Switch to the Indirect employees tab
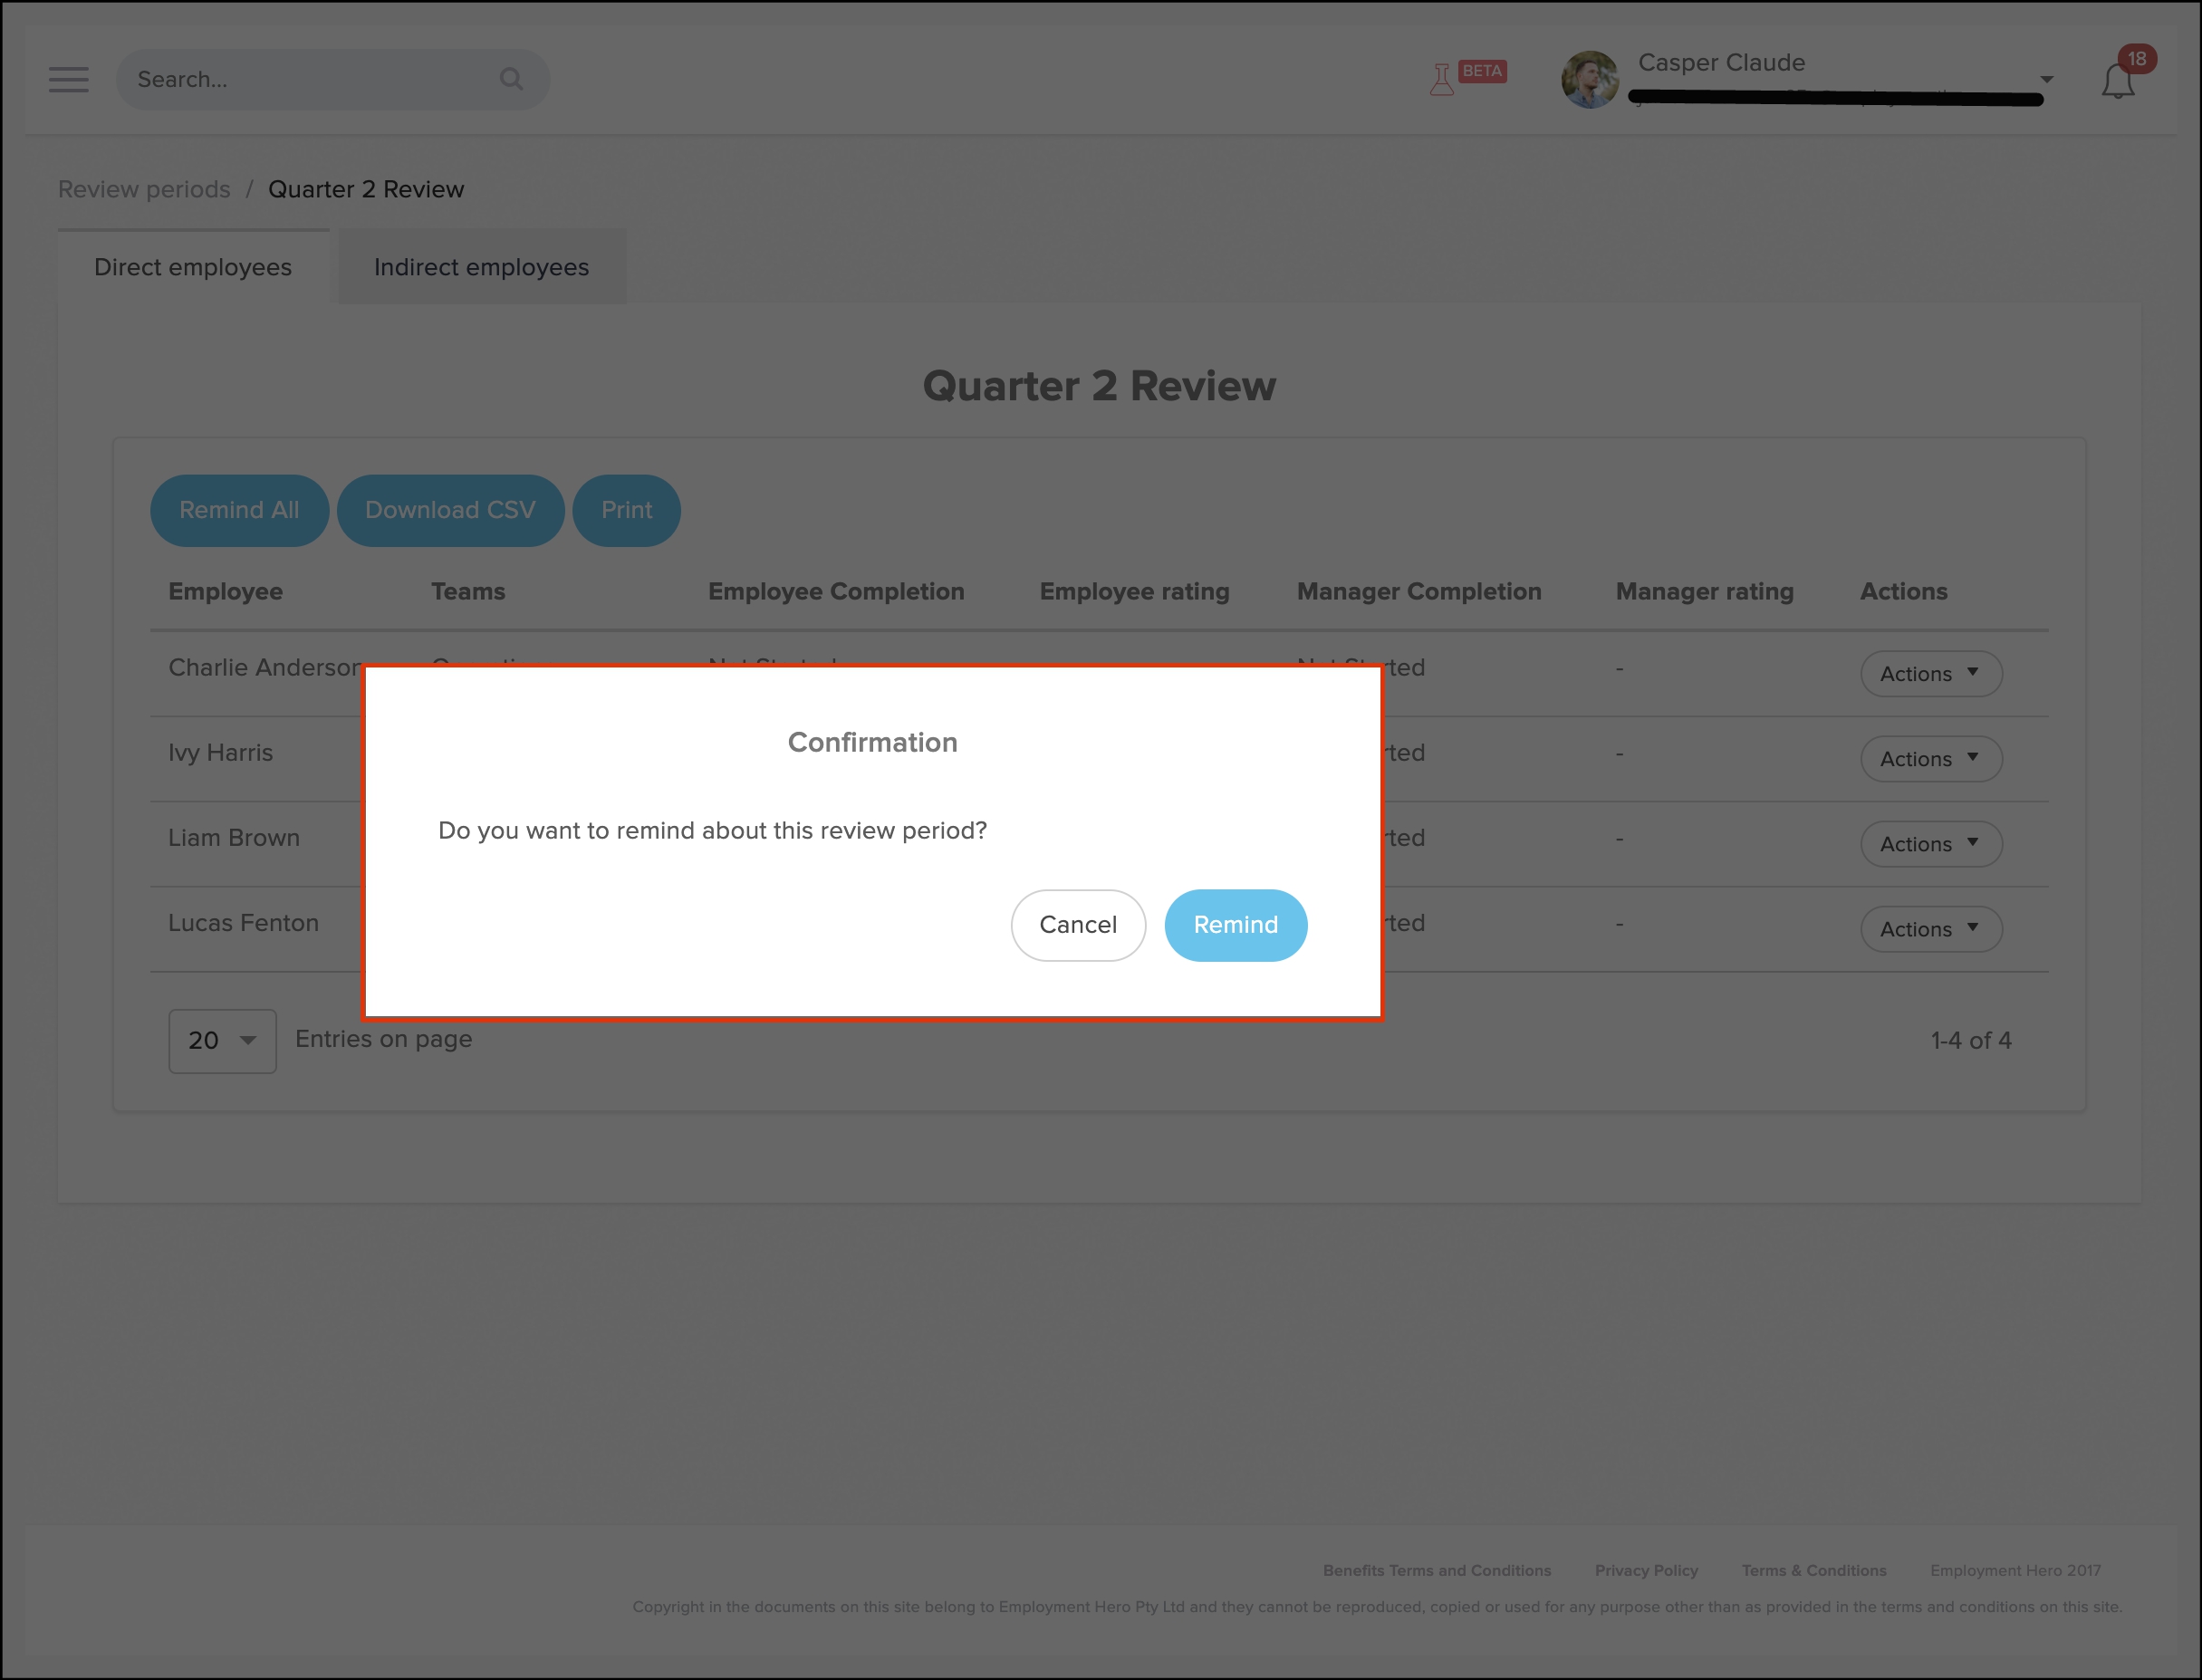Viewport: 2202px width, 1680px height. 481,267
